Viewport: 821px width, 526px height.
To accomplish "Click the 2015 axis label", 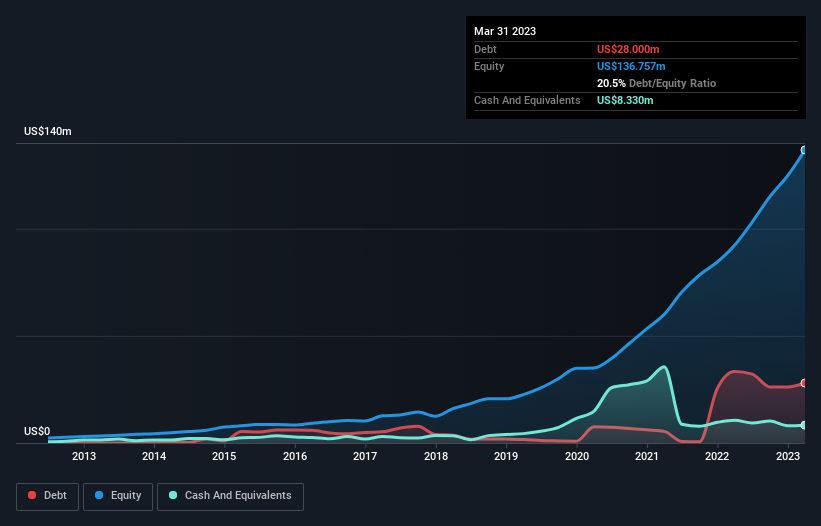I will point(224,456).
